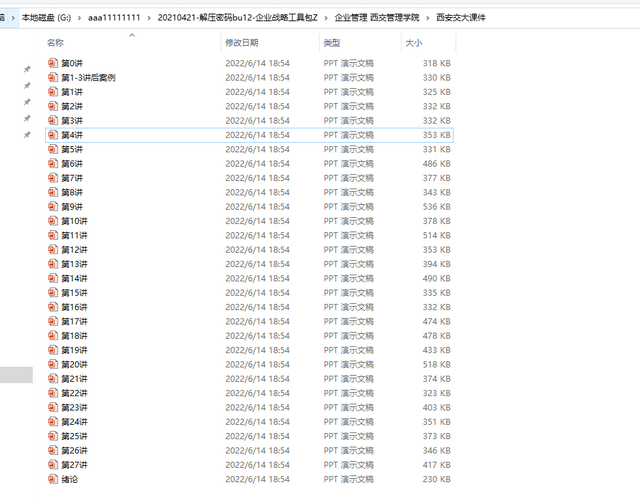This screenshot has height=502, width=640.
Task: Click the file icon of 第13讲
Action: [x=53, y=264]
